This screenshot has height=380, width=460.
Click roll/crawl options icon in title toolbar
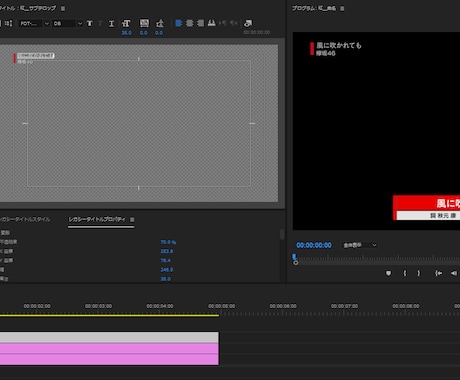point(8,23)
